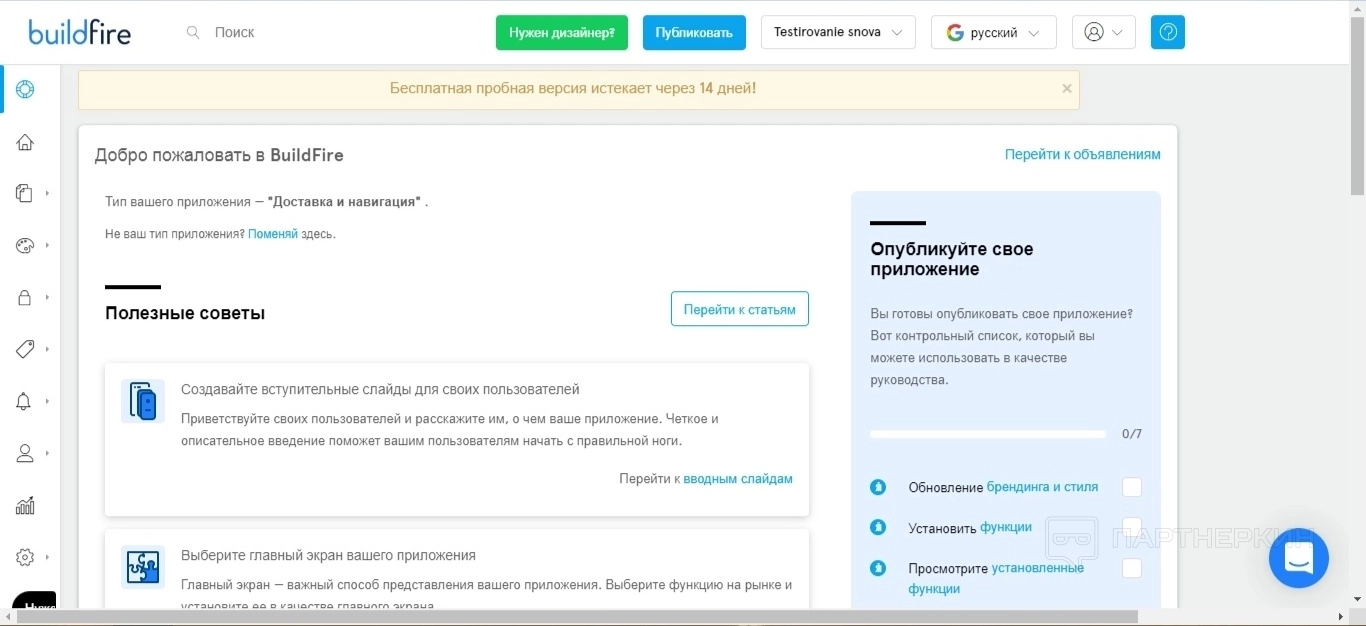Click the user account avatar icon

click(1093, 32)
